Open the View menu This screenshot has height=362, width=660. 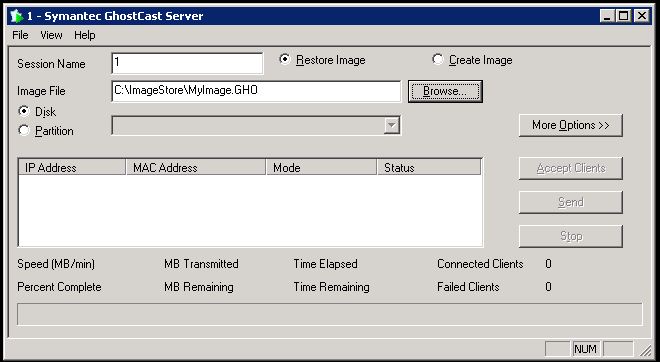(51, 35)
